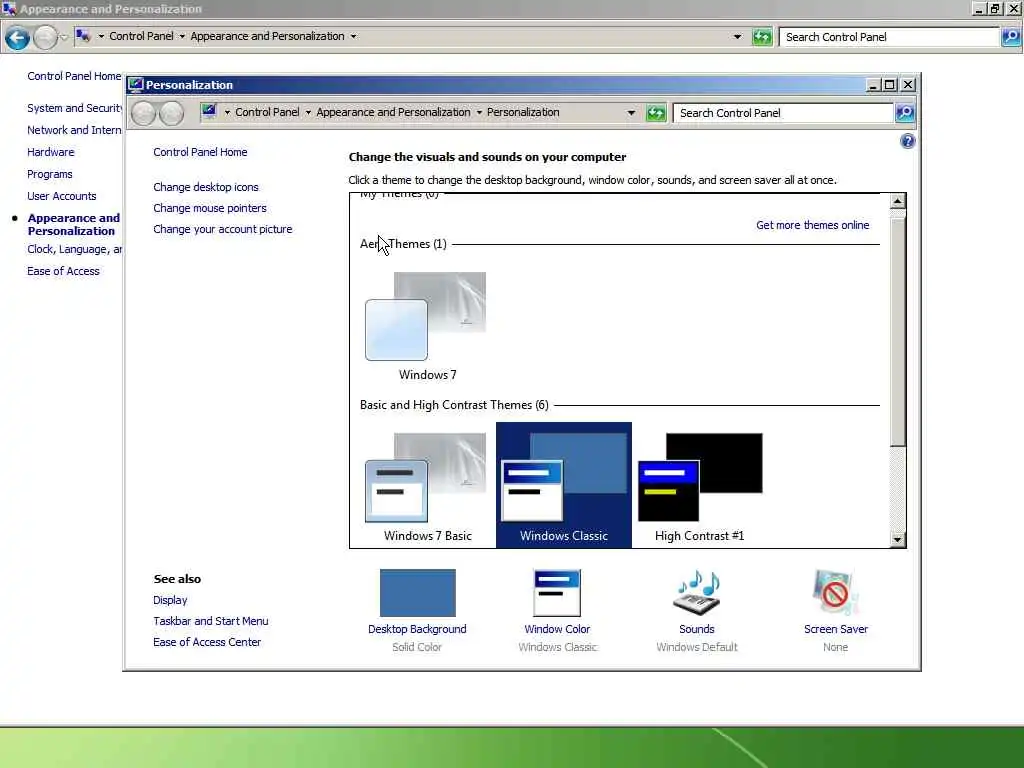
Task: Open Desktop Background settings icon
Action: (x=417, y=592)
